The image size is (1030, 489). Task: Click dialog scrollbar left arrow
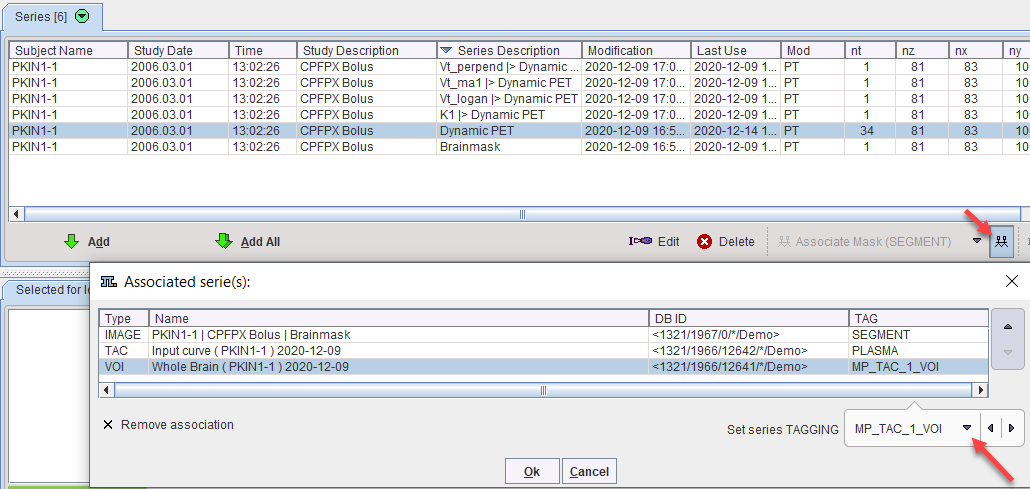[x=106, y=390]
